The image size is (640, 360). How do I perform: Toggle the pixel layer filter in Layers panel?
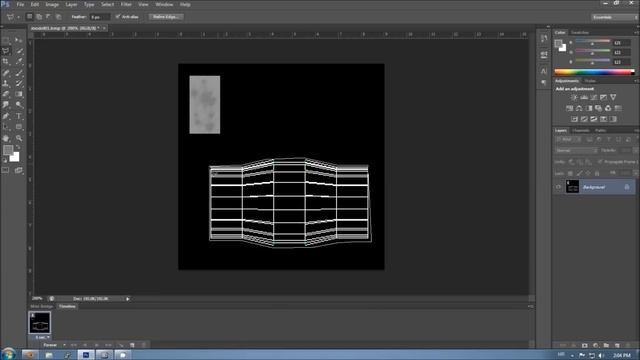pos(589,140)
